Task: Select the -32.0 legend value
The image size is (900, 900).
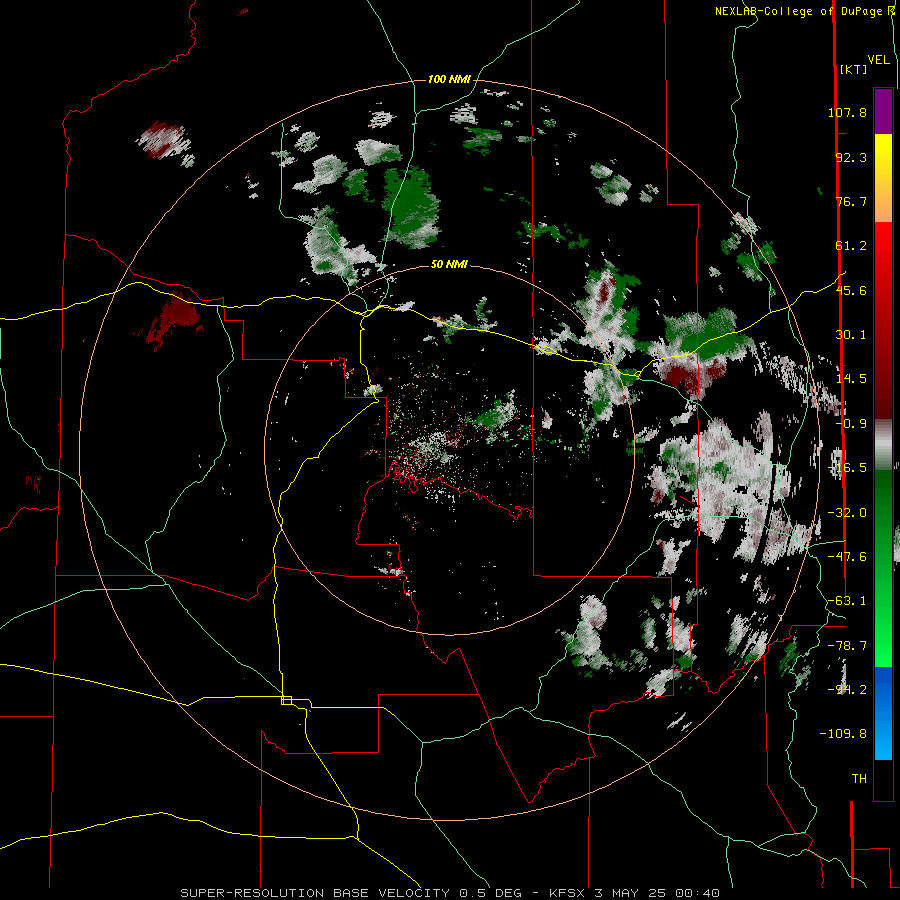Action: click(x=847, y=513)
